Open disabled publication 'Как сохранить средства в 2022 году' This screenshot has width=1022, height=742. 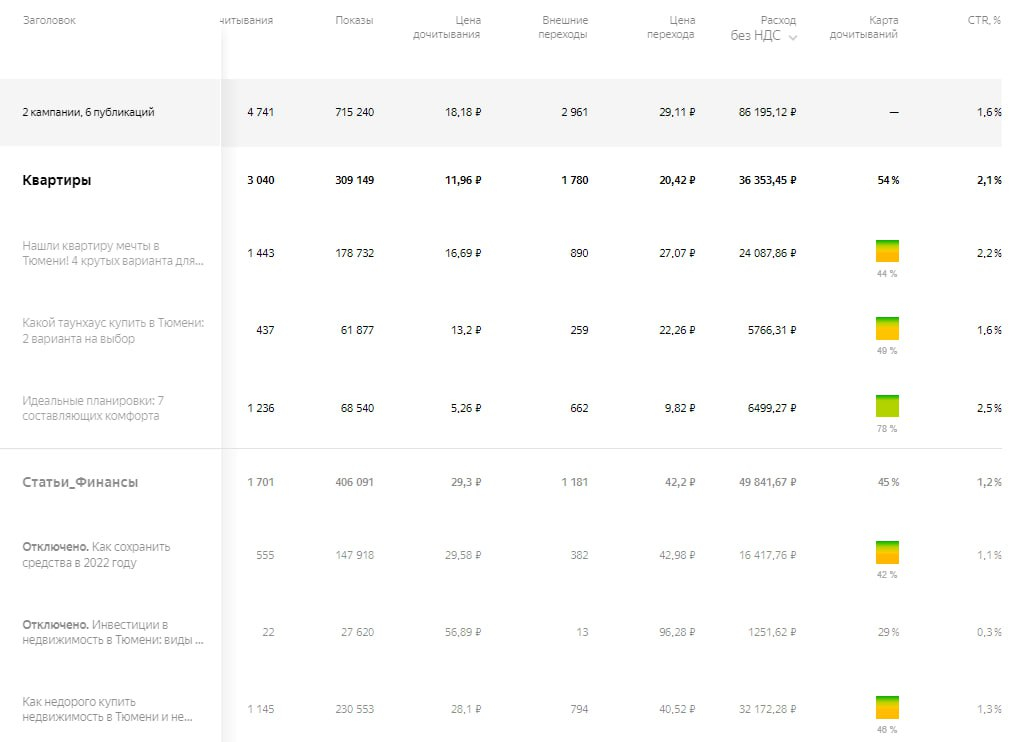point(96,554)
